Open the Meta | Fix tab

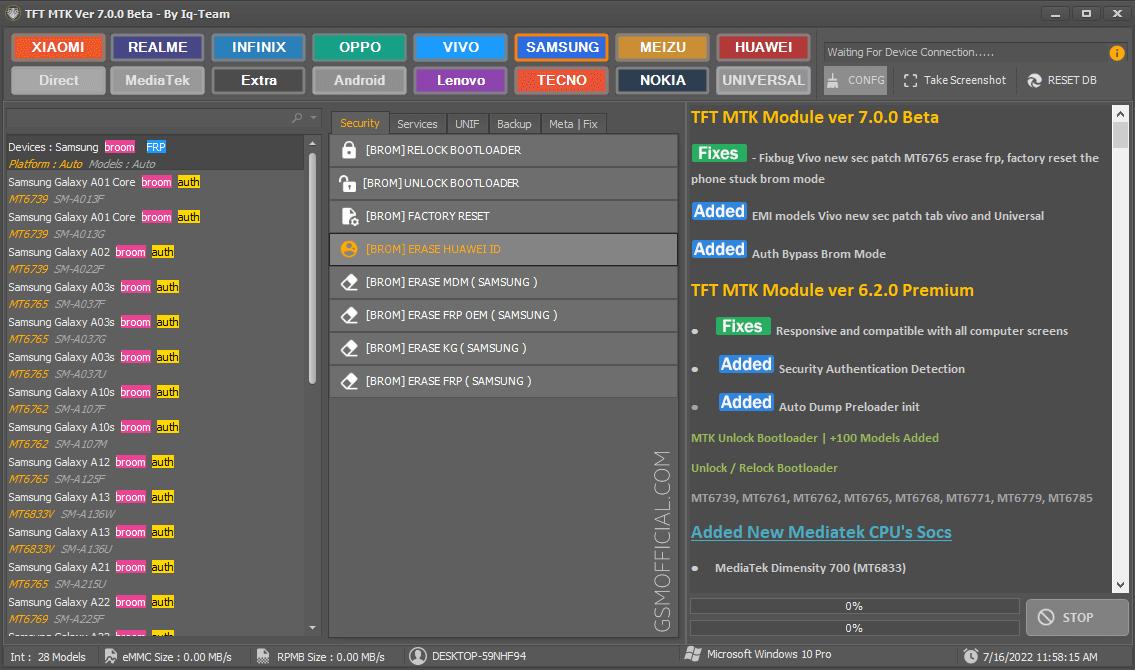pyautogui.click(x=573, y=124)
